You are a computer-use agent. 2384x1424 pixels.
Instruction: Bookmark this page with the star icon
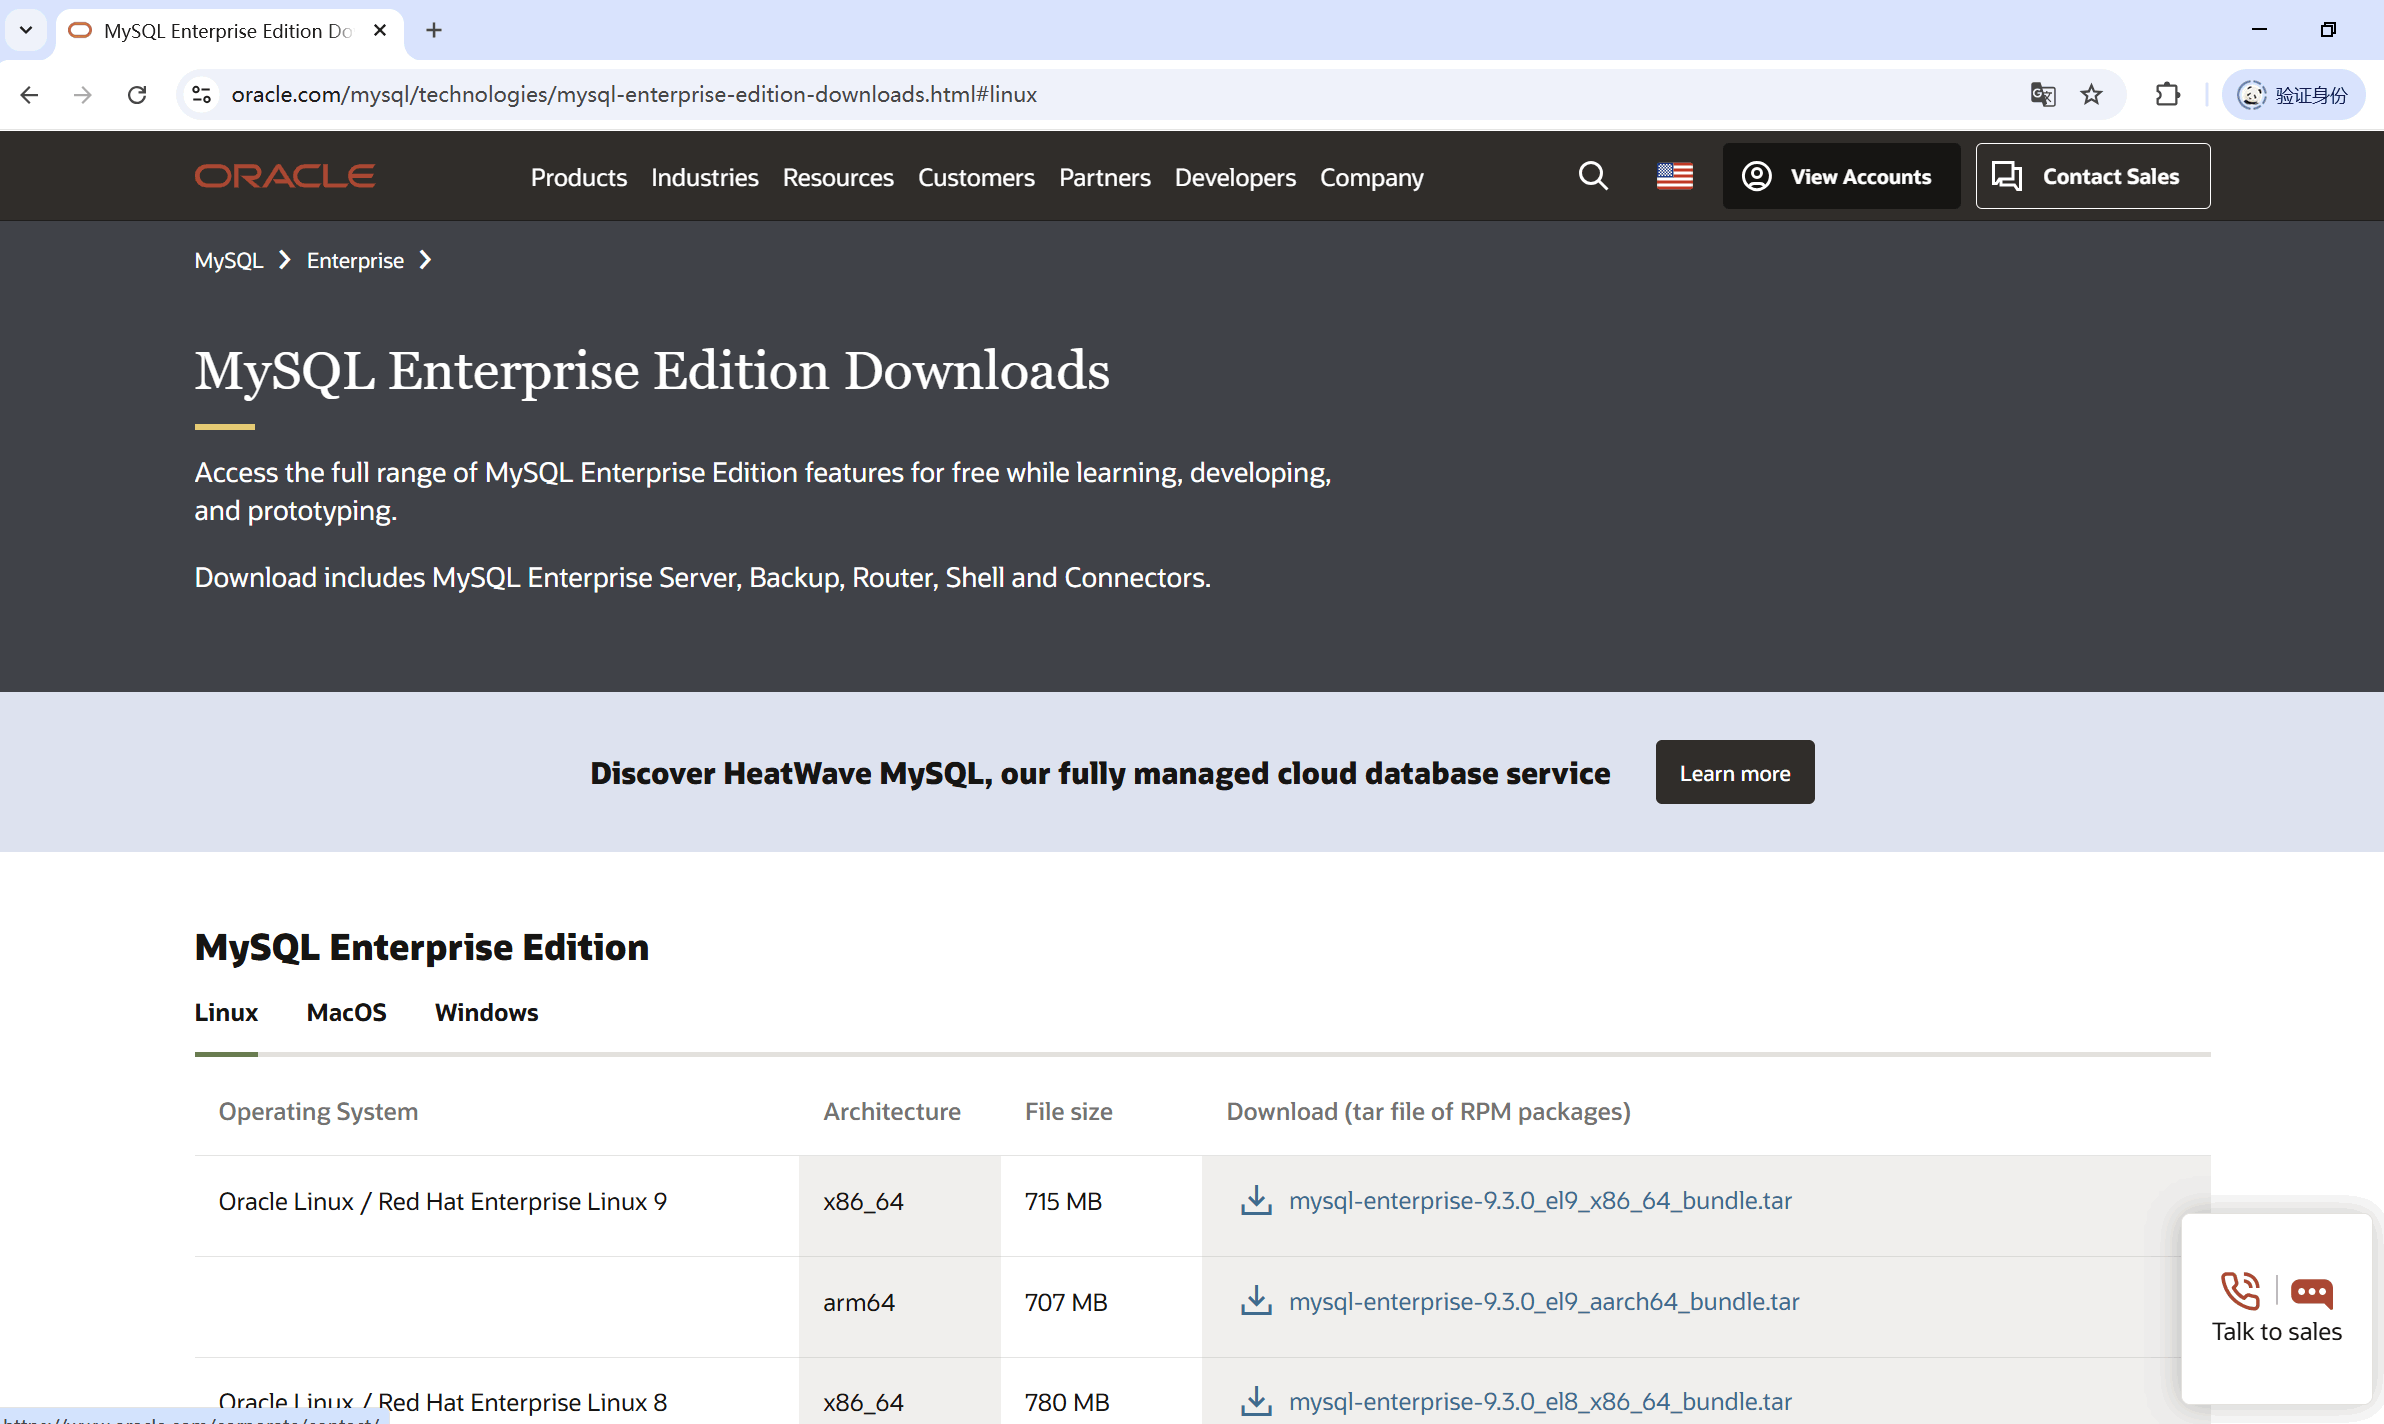point(2091,94)
